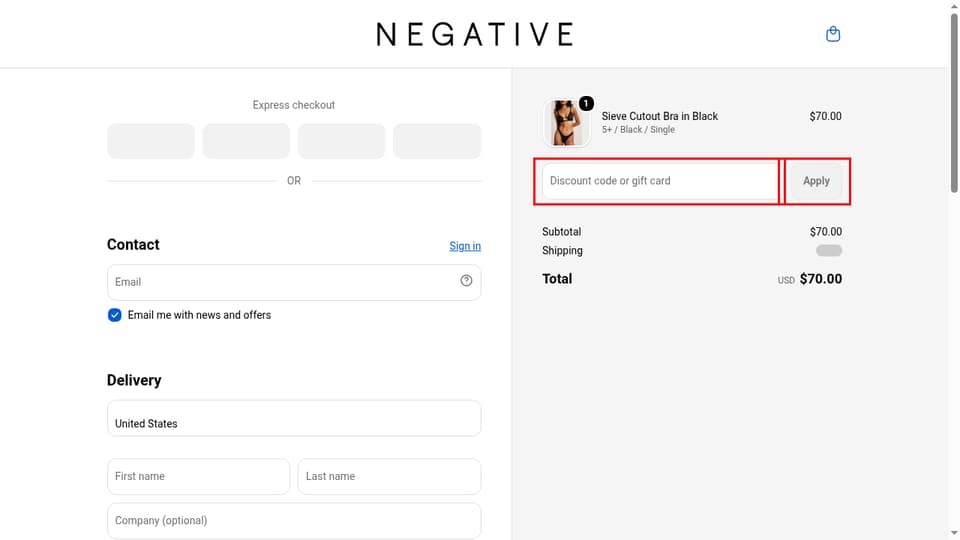Uncheck Email me with news and offers
This screenshot has height=540, width=960.
[x=114, y=315]
